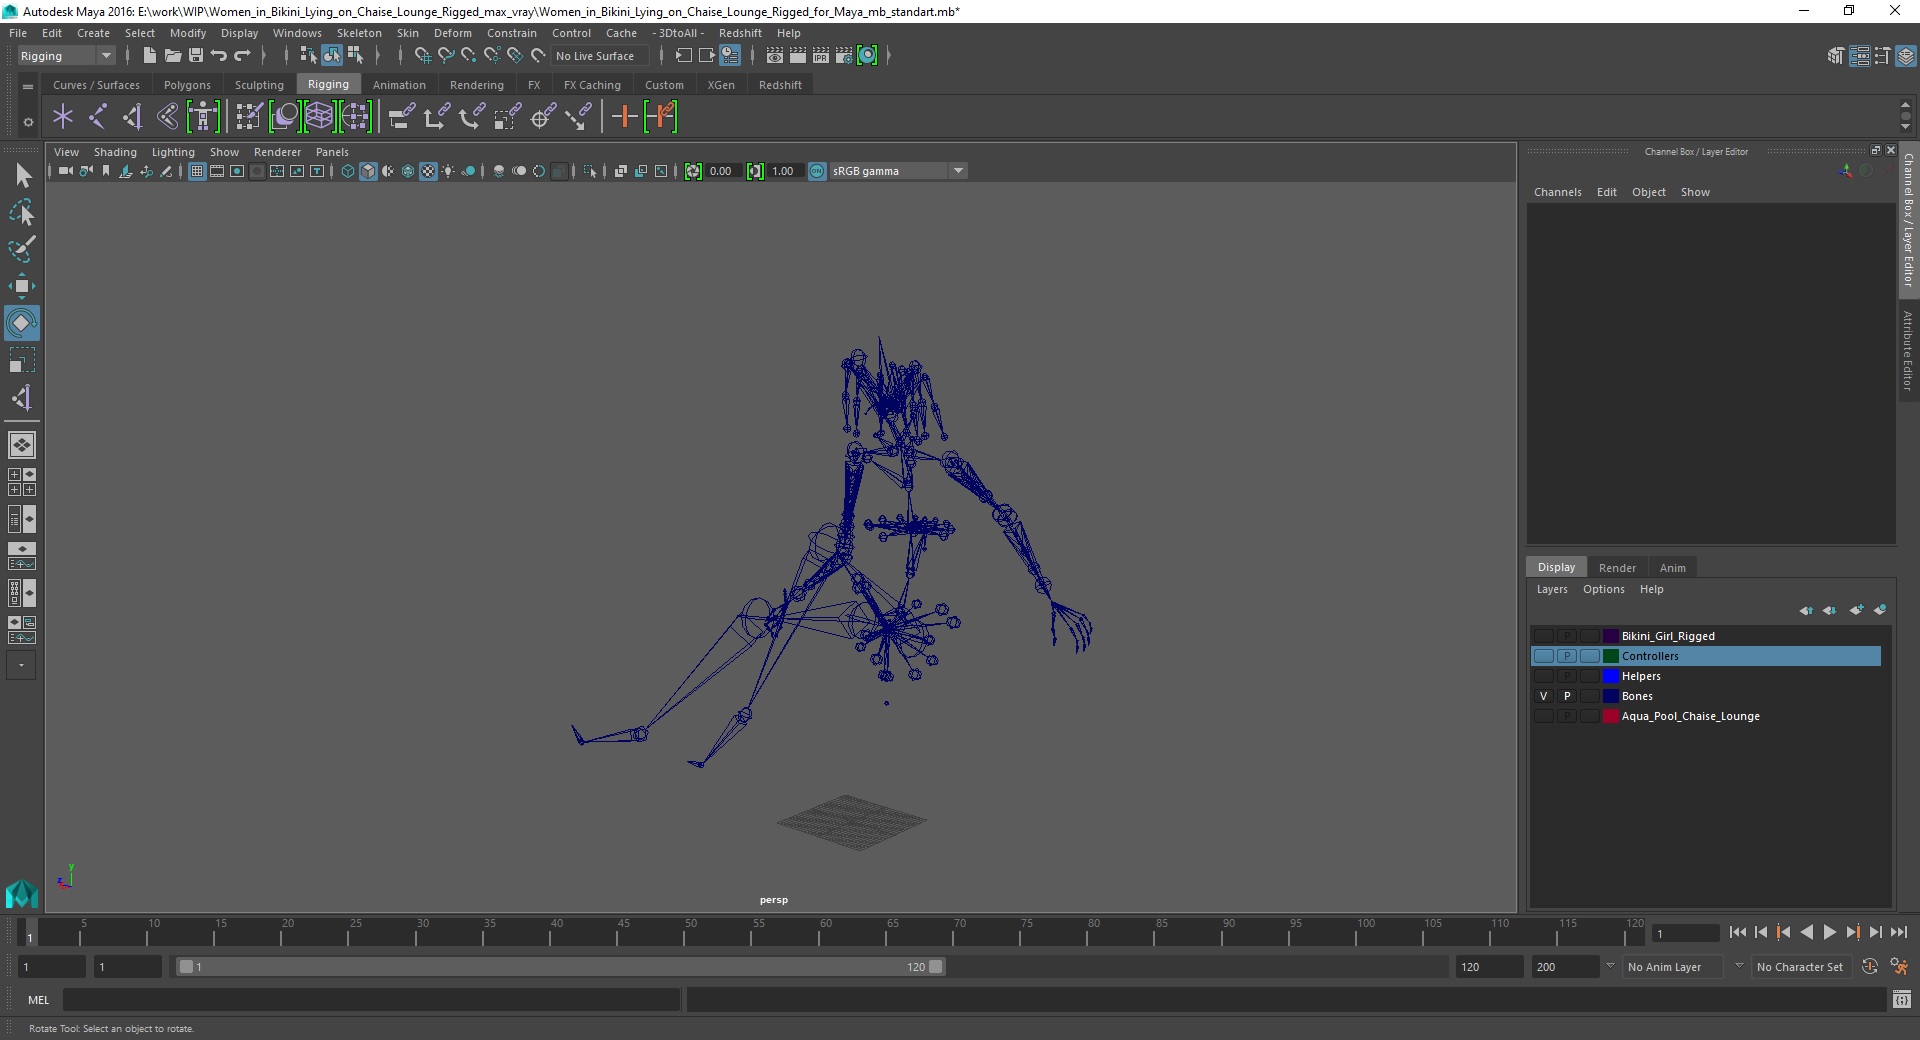The height and width of the screenshot is (1040, 1920).
Task: Click the Create Lattice shelf icon
Action: click(319, 117)
